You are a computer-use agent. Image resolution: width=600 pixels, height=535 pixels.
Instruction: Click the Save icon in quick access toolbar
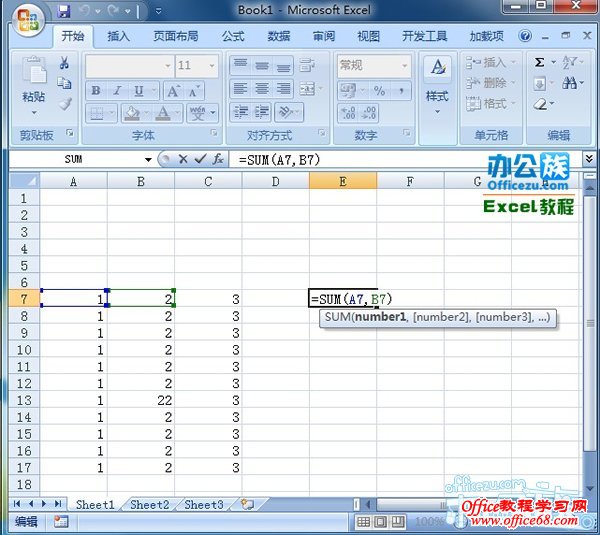pyautogui.click(x=64, y=12)
